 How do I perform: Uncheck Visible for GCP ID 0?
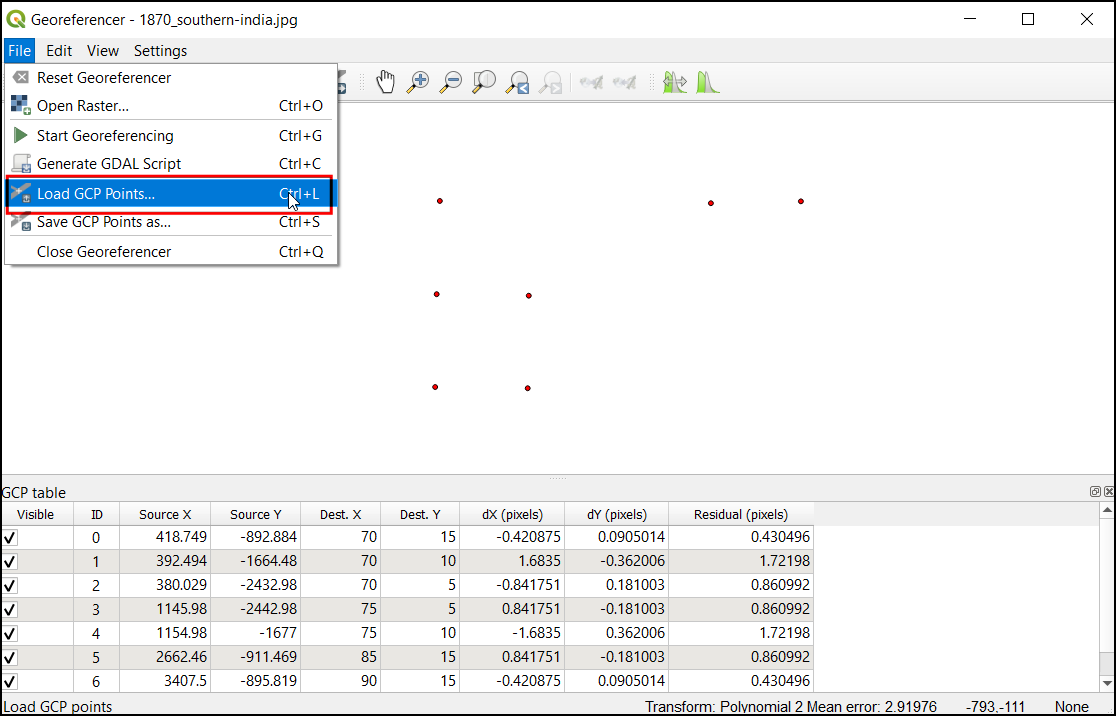[11, 537]
